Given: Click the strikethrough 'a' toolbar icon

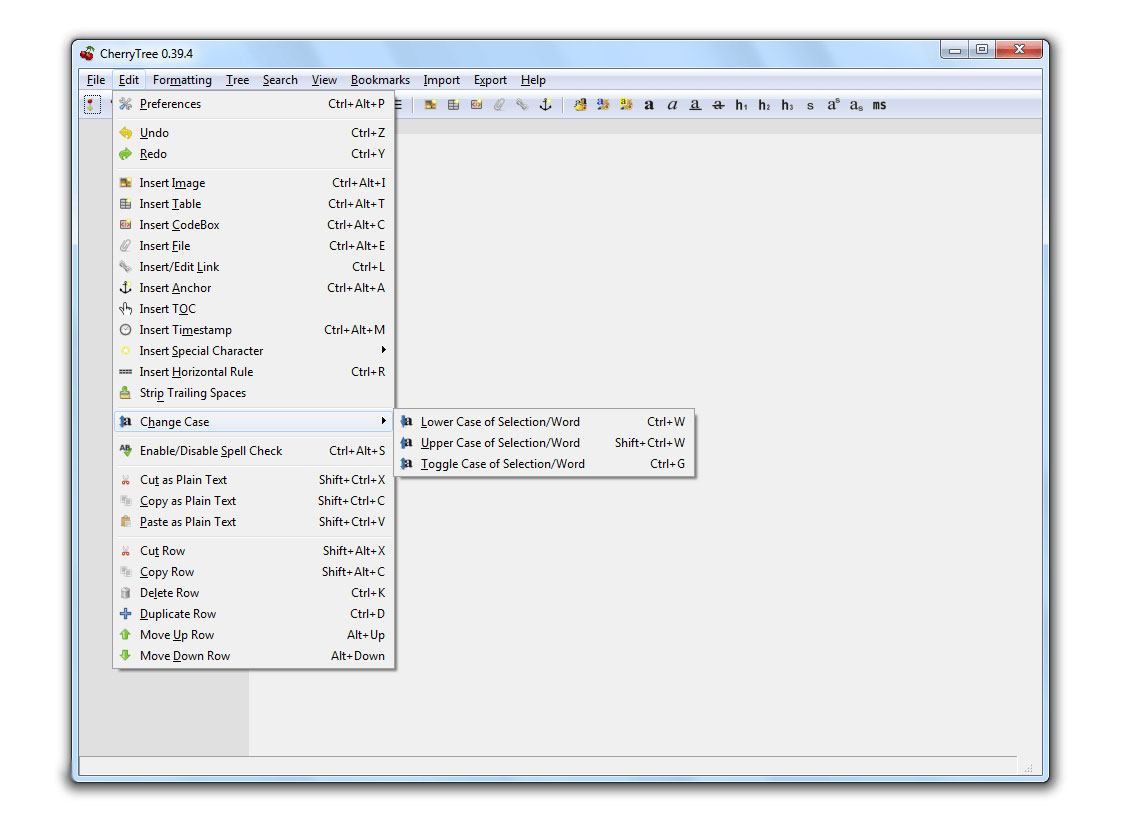Looking at the screenshot, I should point(718,105).
